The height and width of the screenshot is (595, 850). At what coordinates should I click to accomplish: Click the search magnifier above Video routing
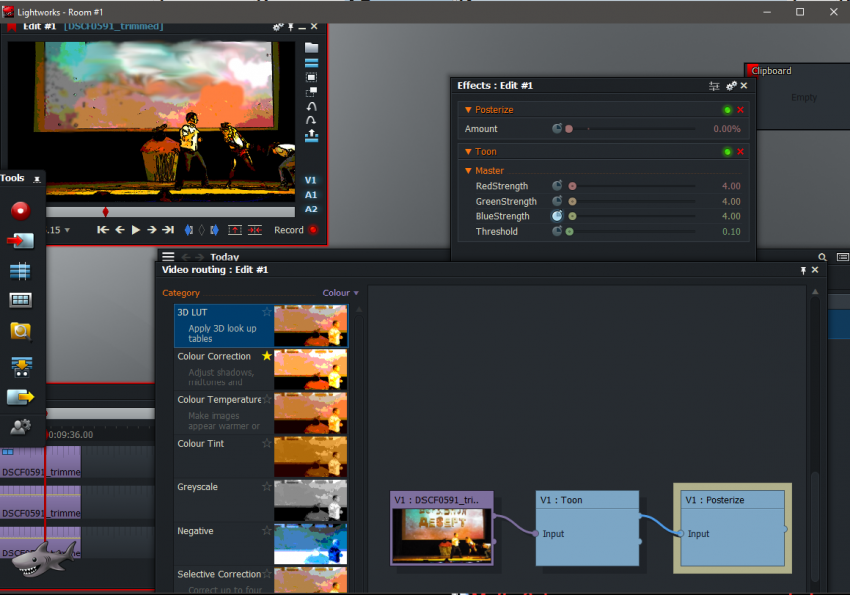click(x=822, y=257)
